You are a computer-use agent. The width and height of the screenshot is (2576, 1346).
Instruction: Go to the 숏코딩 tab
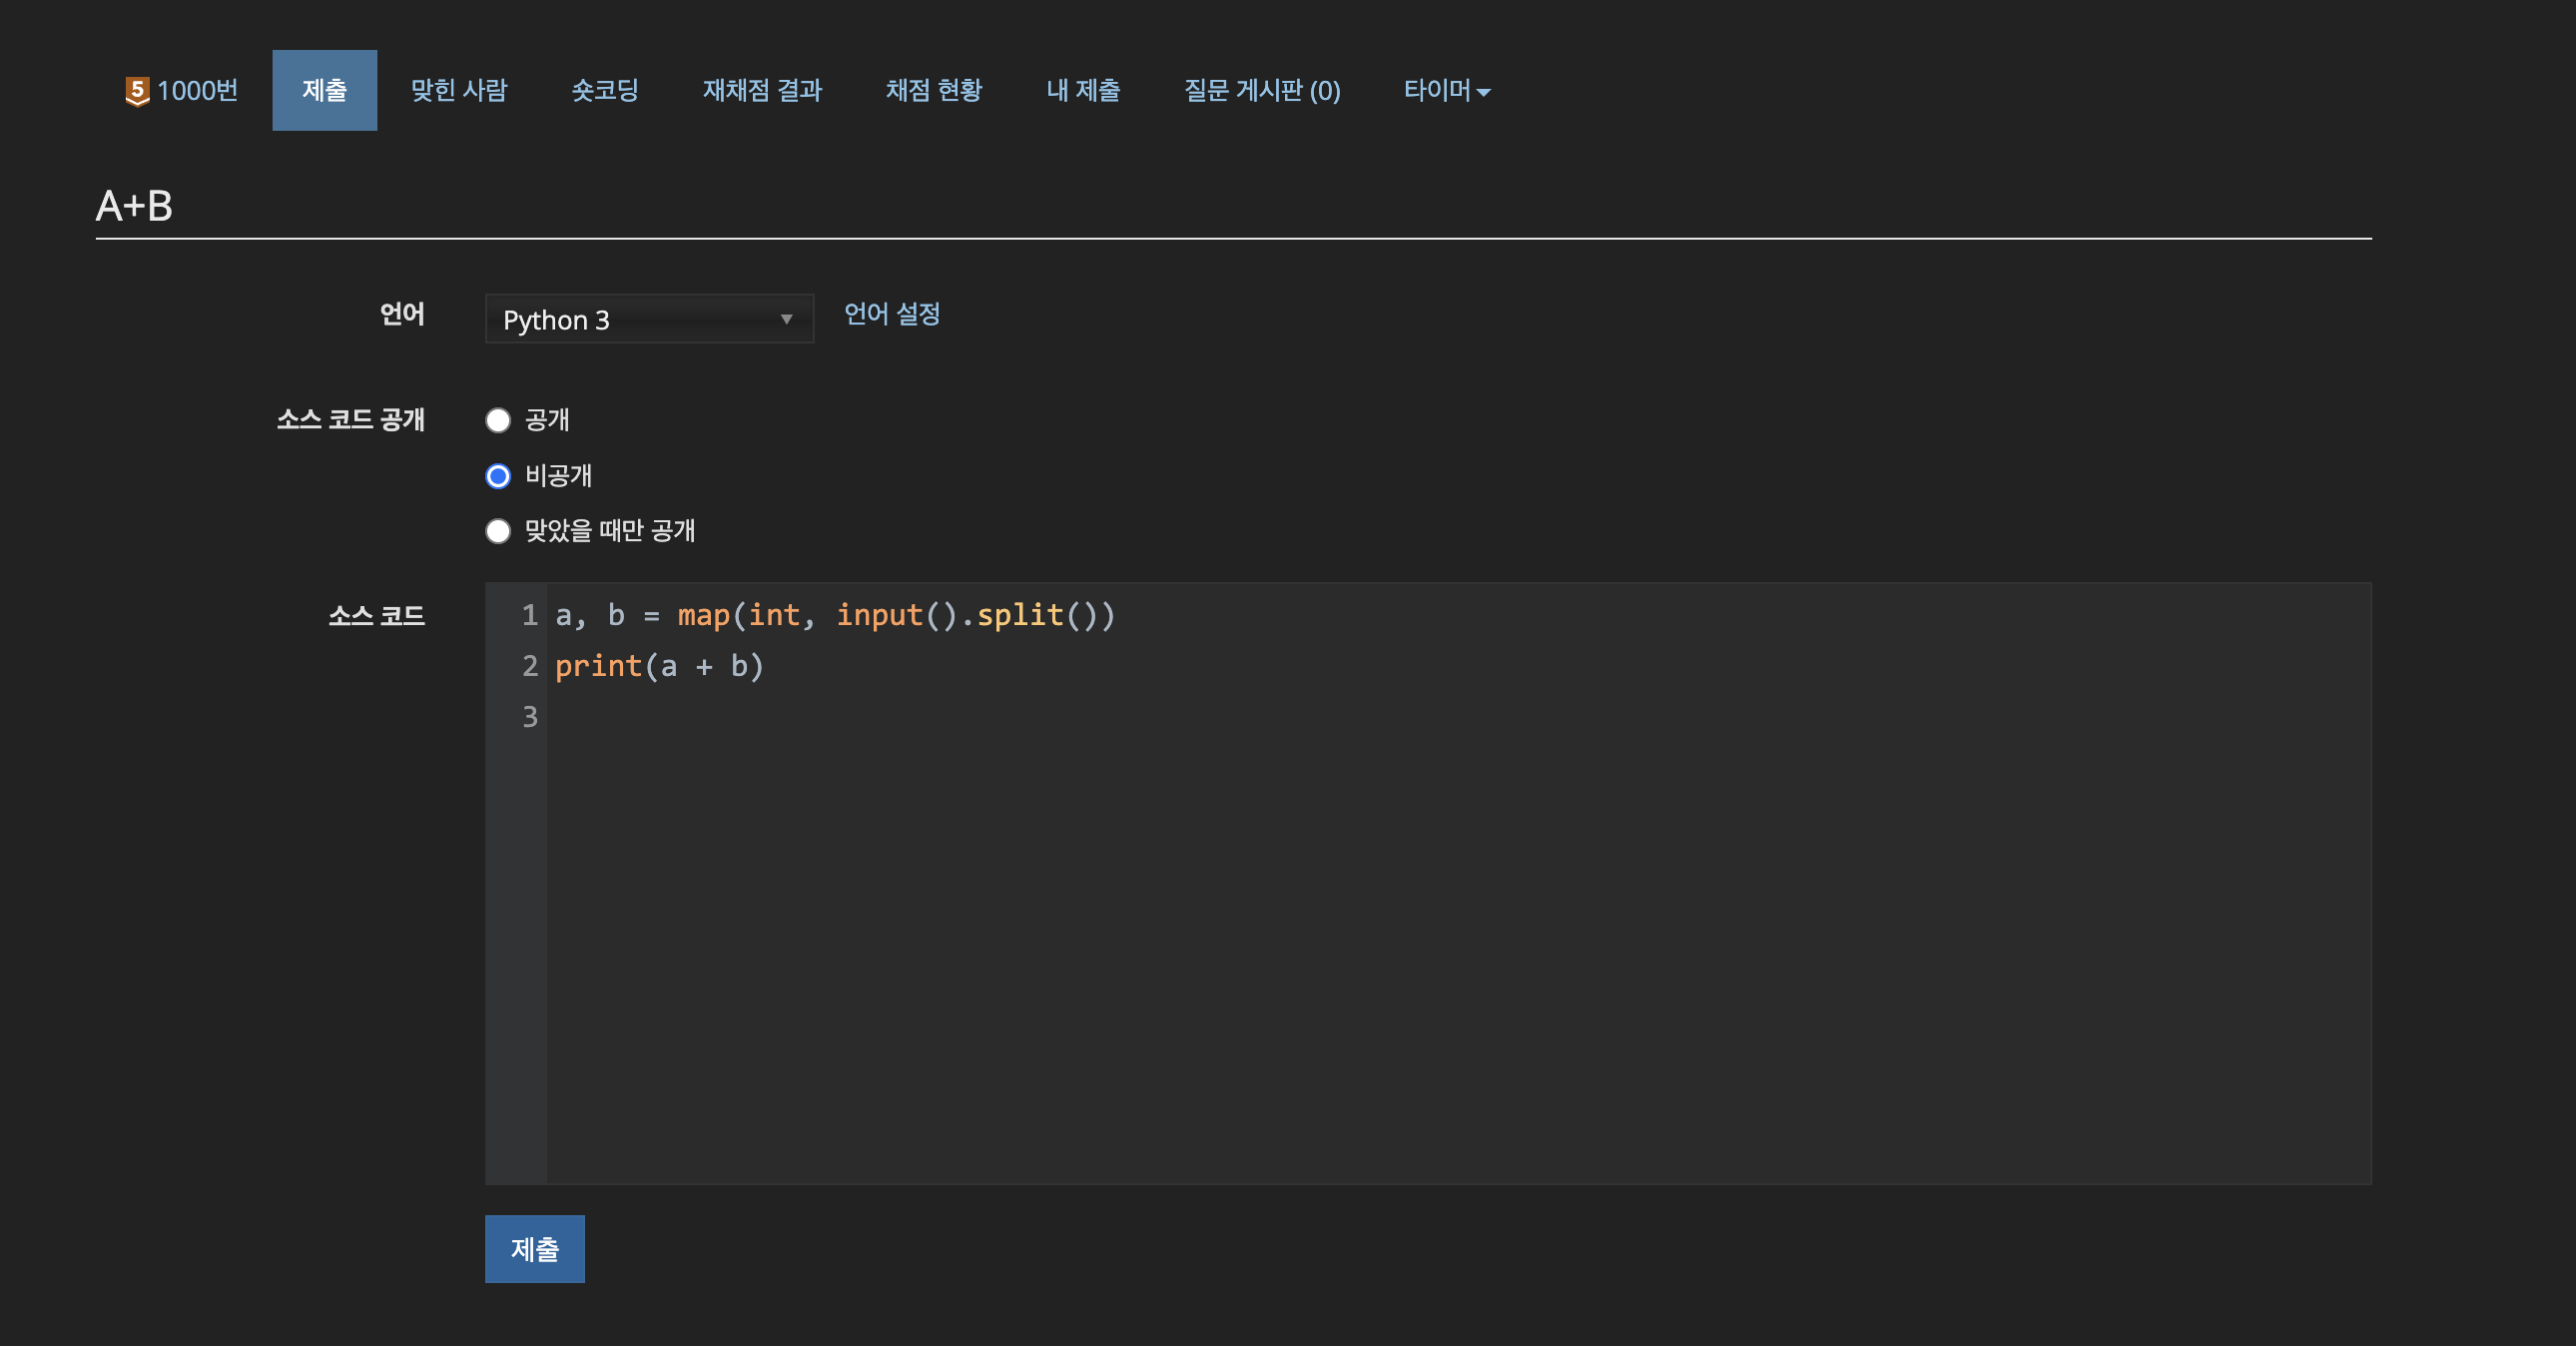(x=604, y=91)
